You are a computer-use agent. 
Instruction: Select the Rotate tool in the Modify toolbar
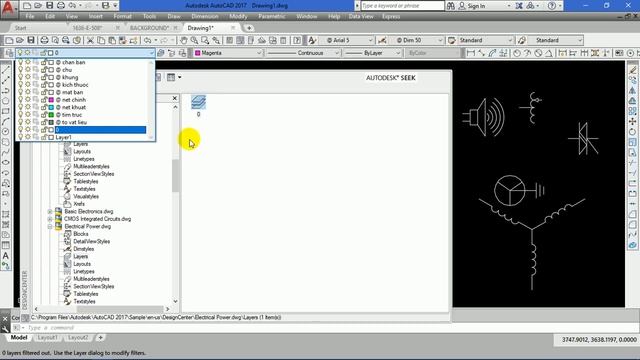click(x=633, y=131)
